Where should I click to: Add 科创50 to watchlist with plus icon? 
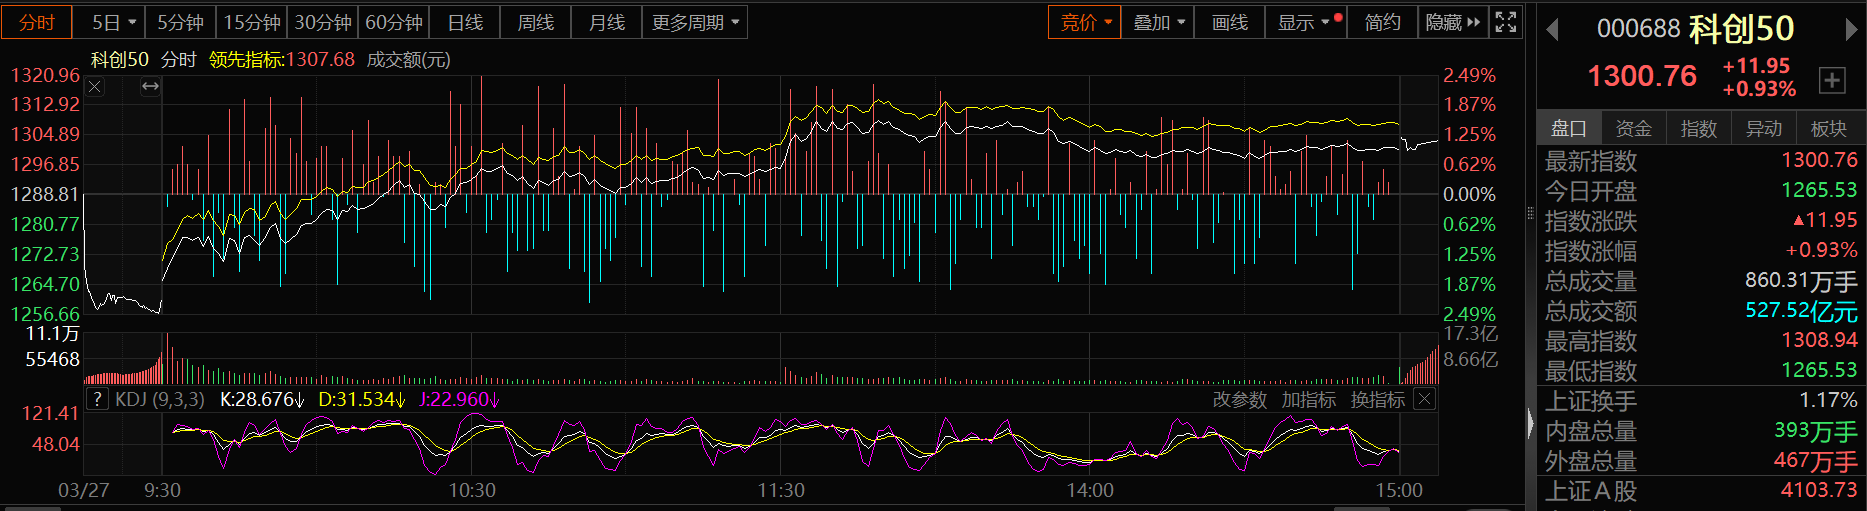pos(1831,80)
